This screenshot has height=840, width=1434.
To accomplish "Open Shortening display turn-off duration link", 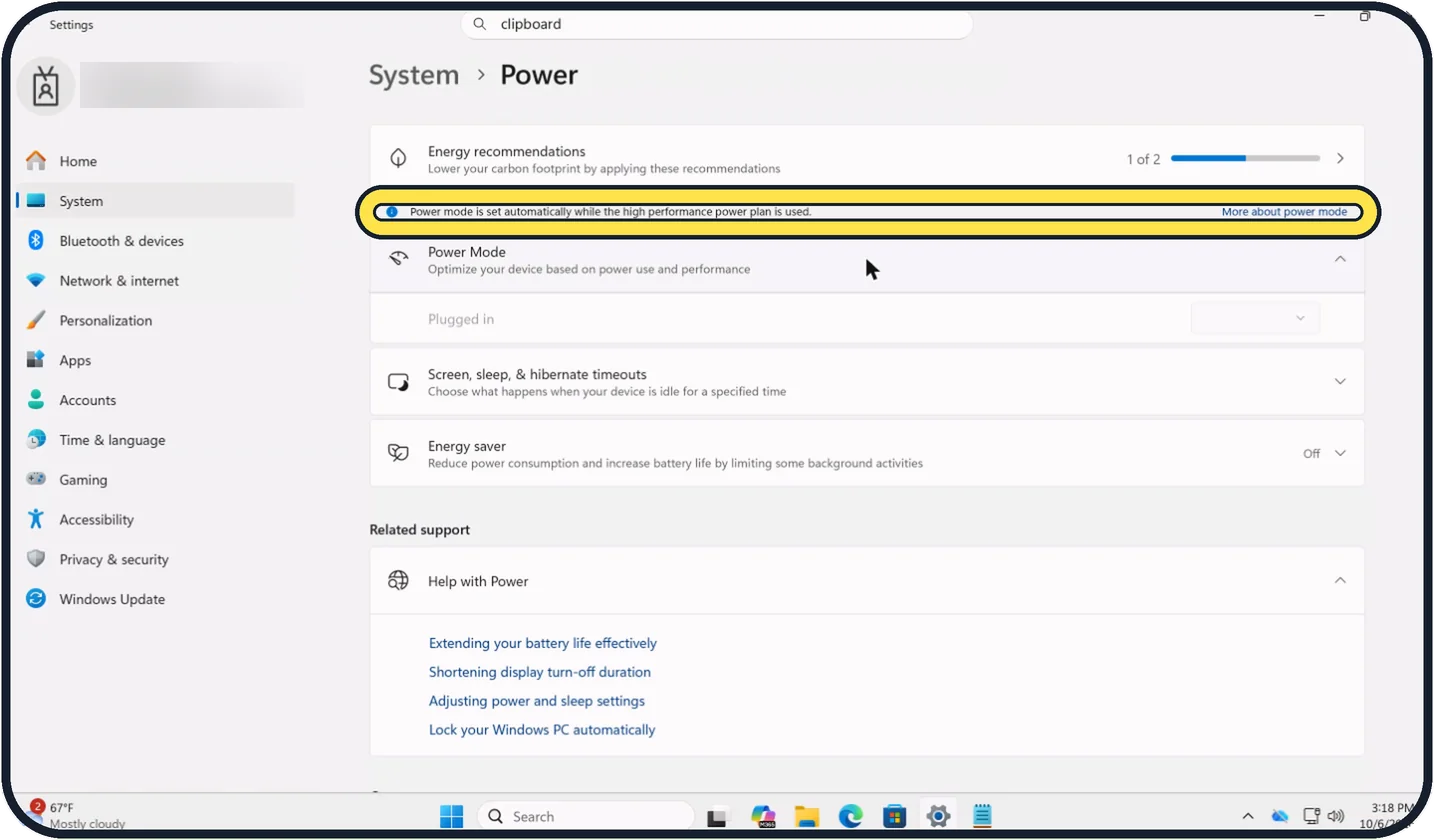I will point(540,672).
